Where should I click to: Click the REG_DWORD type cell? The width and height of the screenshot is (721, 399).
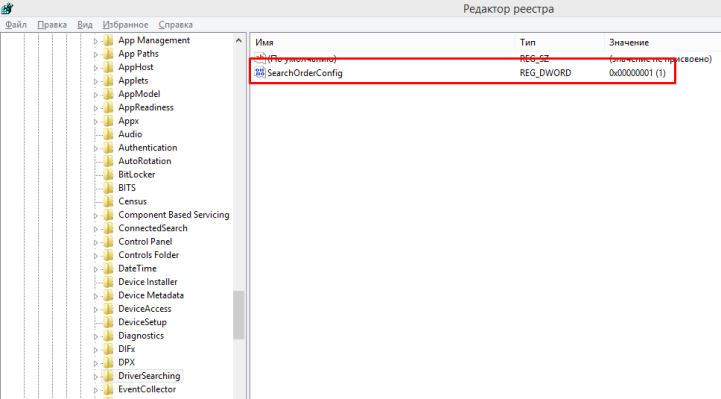545,73
